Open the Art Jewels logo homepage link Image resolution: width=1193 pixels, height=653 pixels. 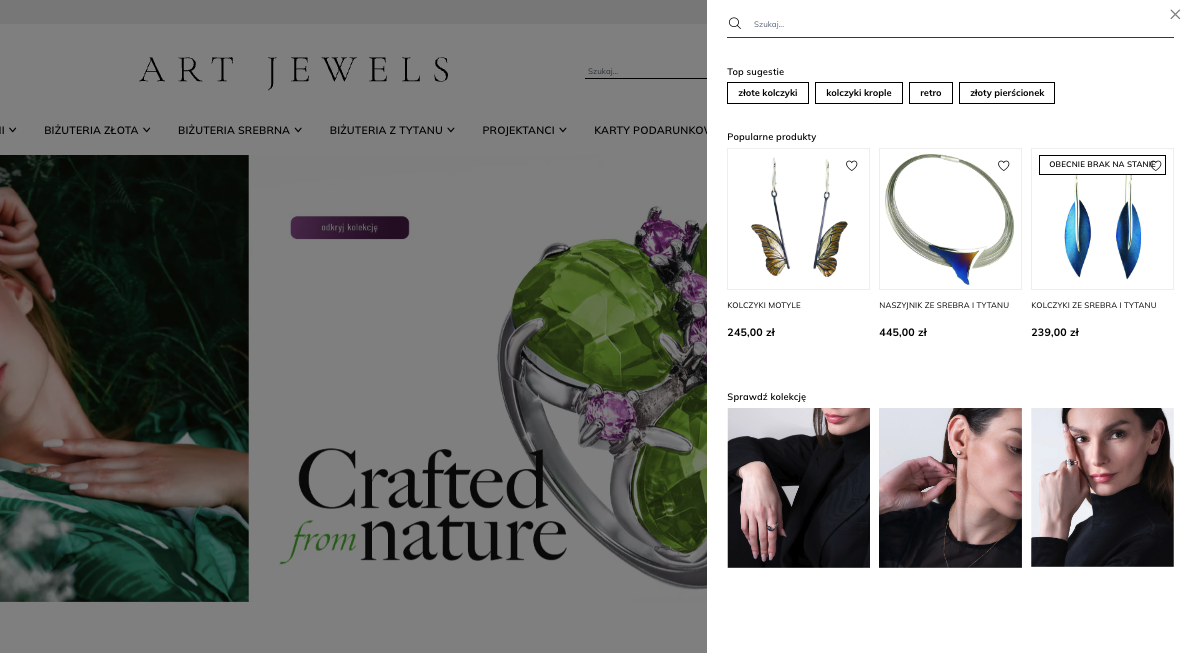click(x=295, y=71)
